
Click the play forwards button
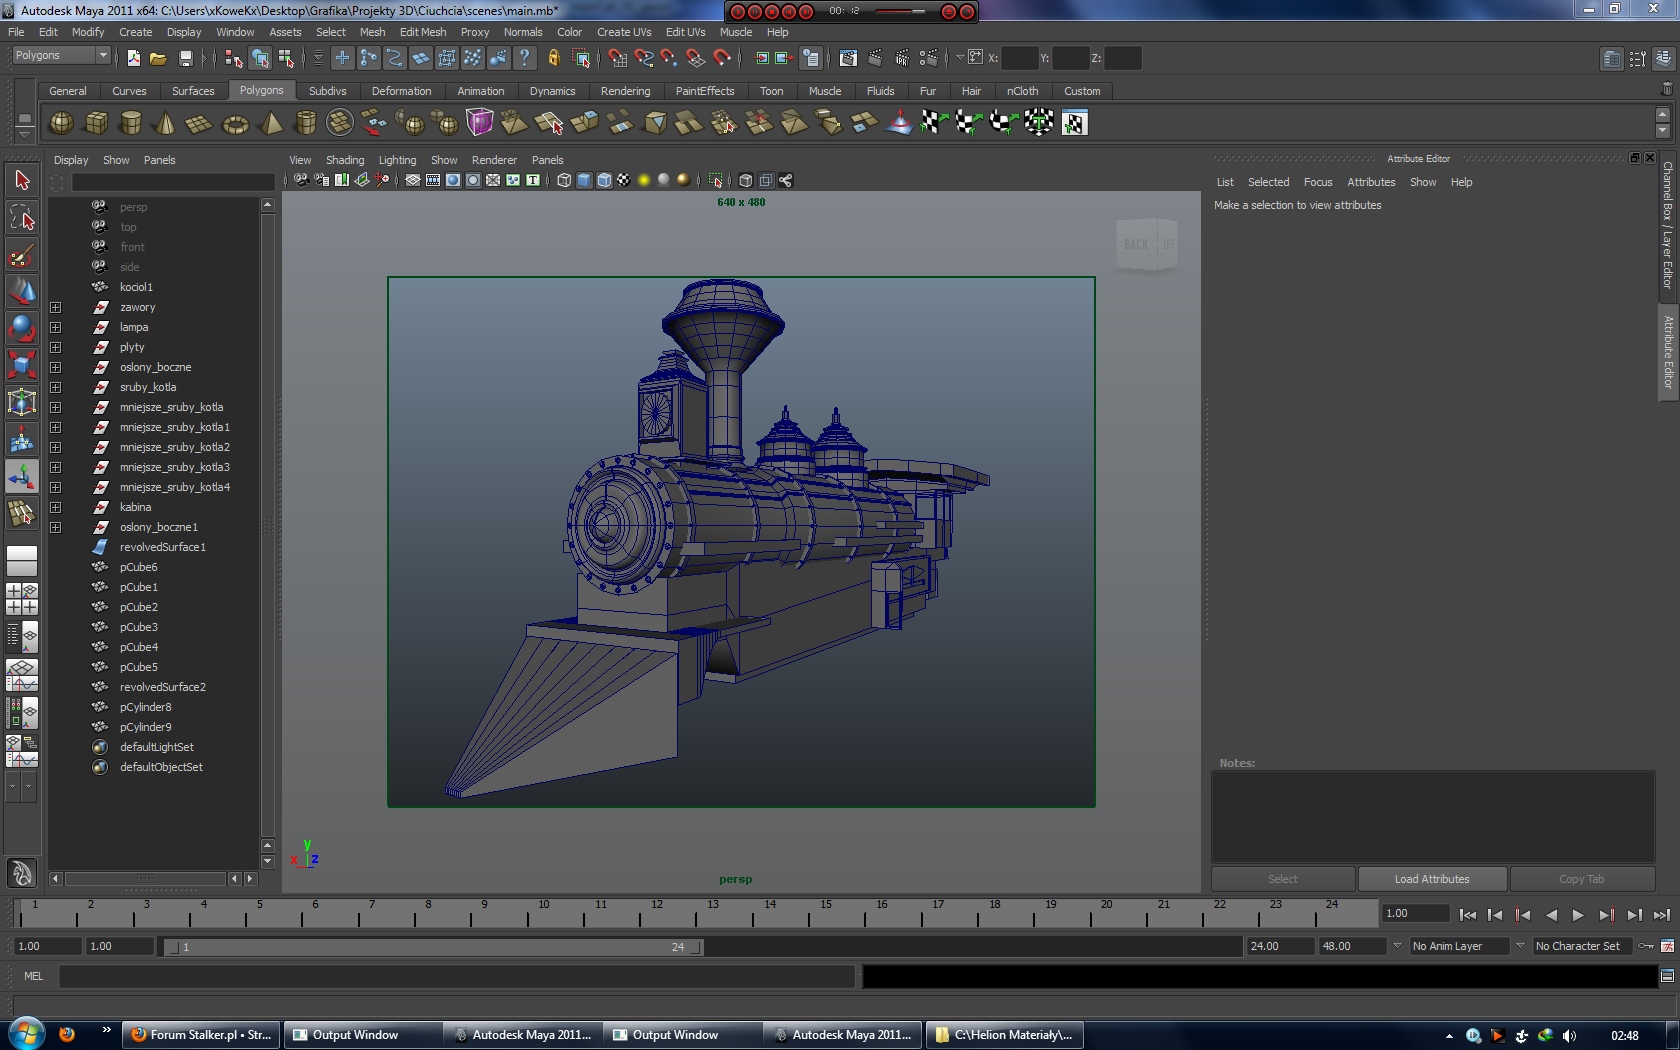tap(1578, 915)
